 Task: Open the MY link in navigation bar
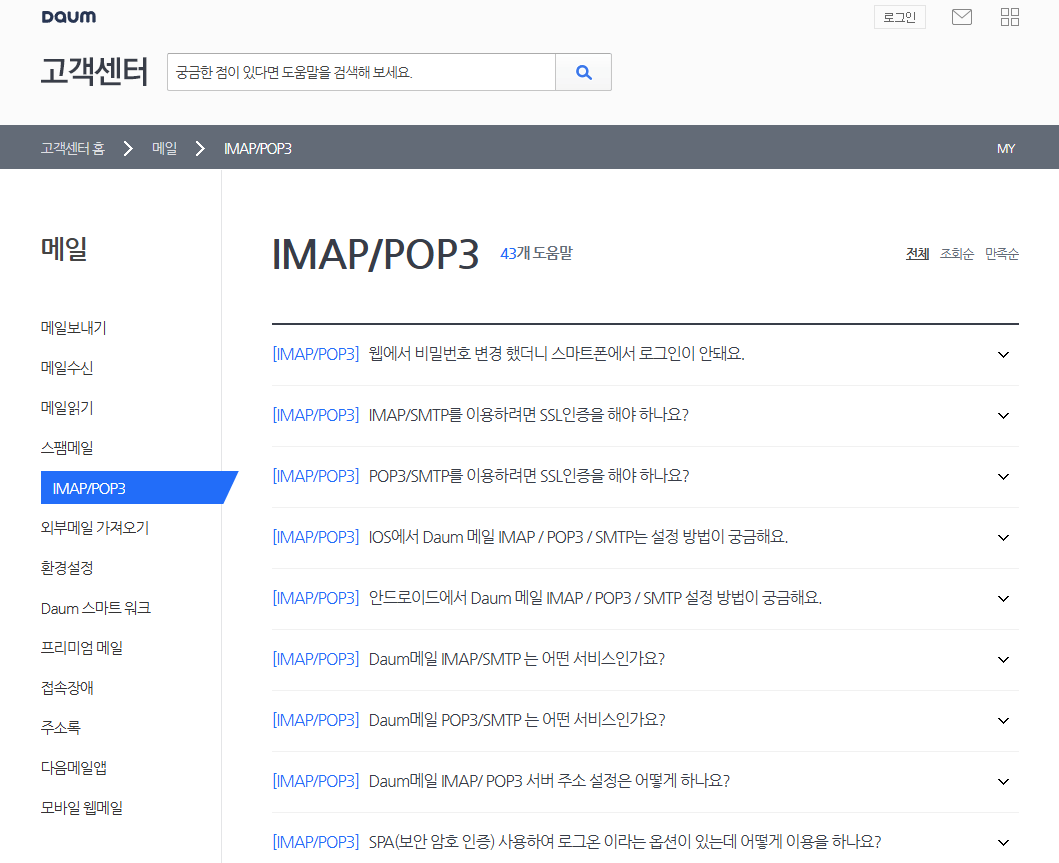click(x=1006, y=149)
